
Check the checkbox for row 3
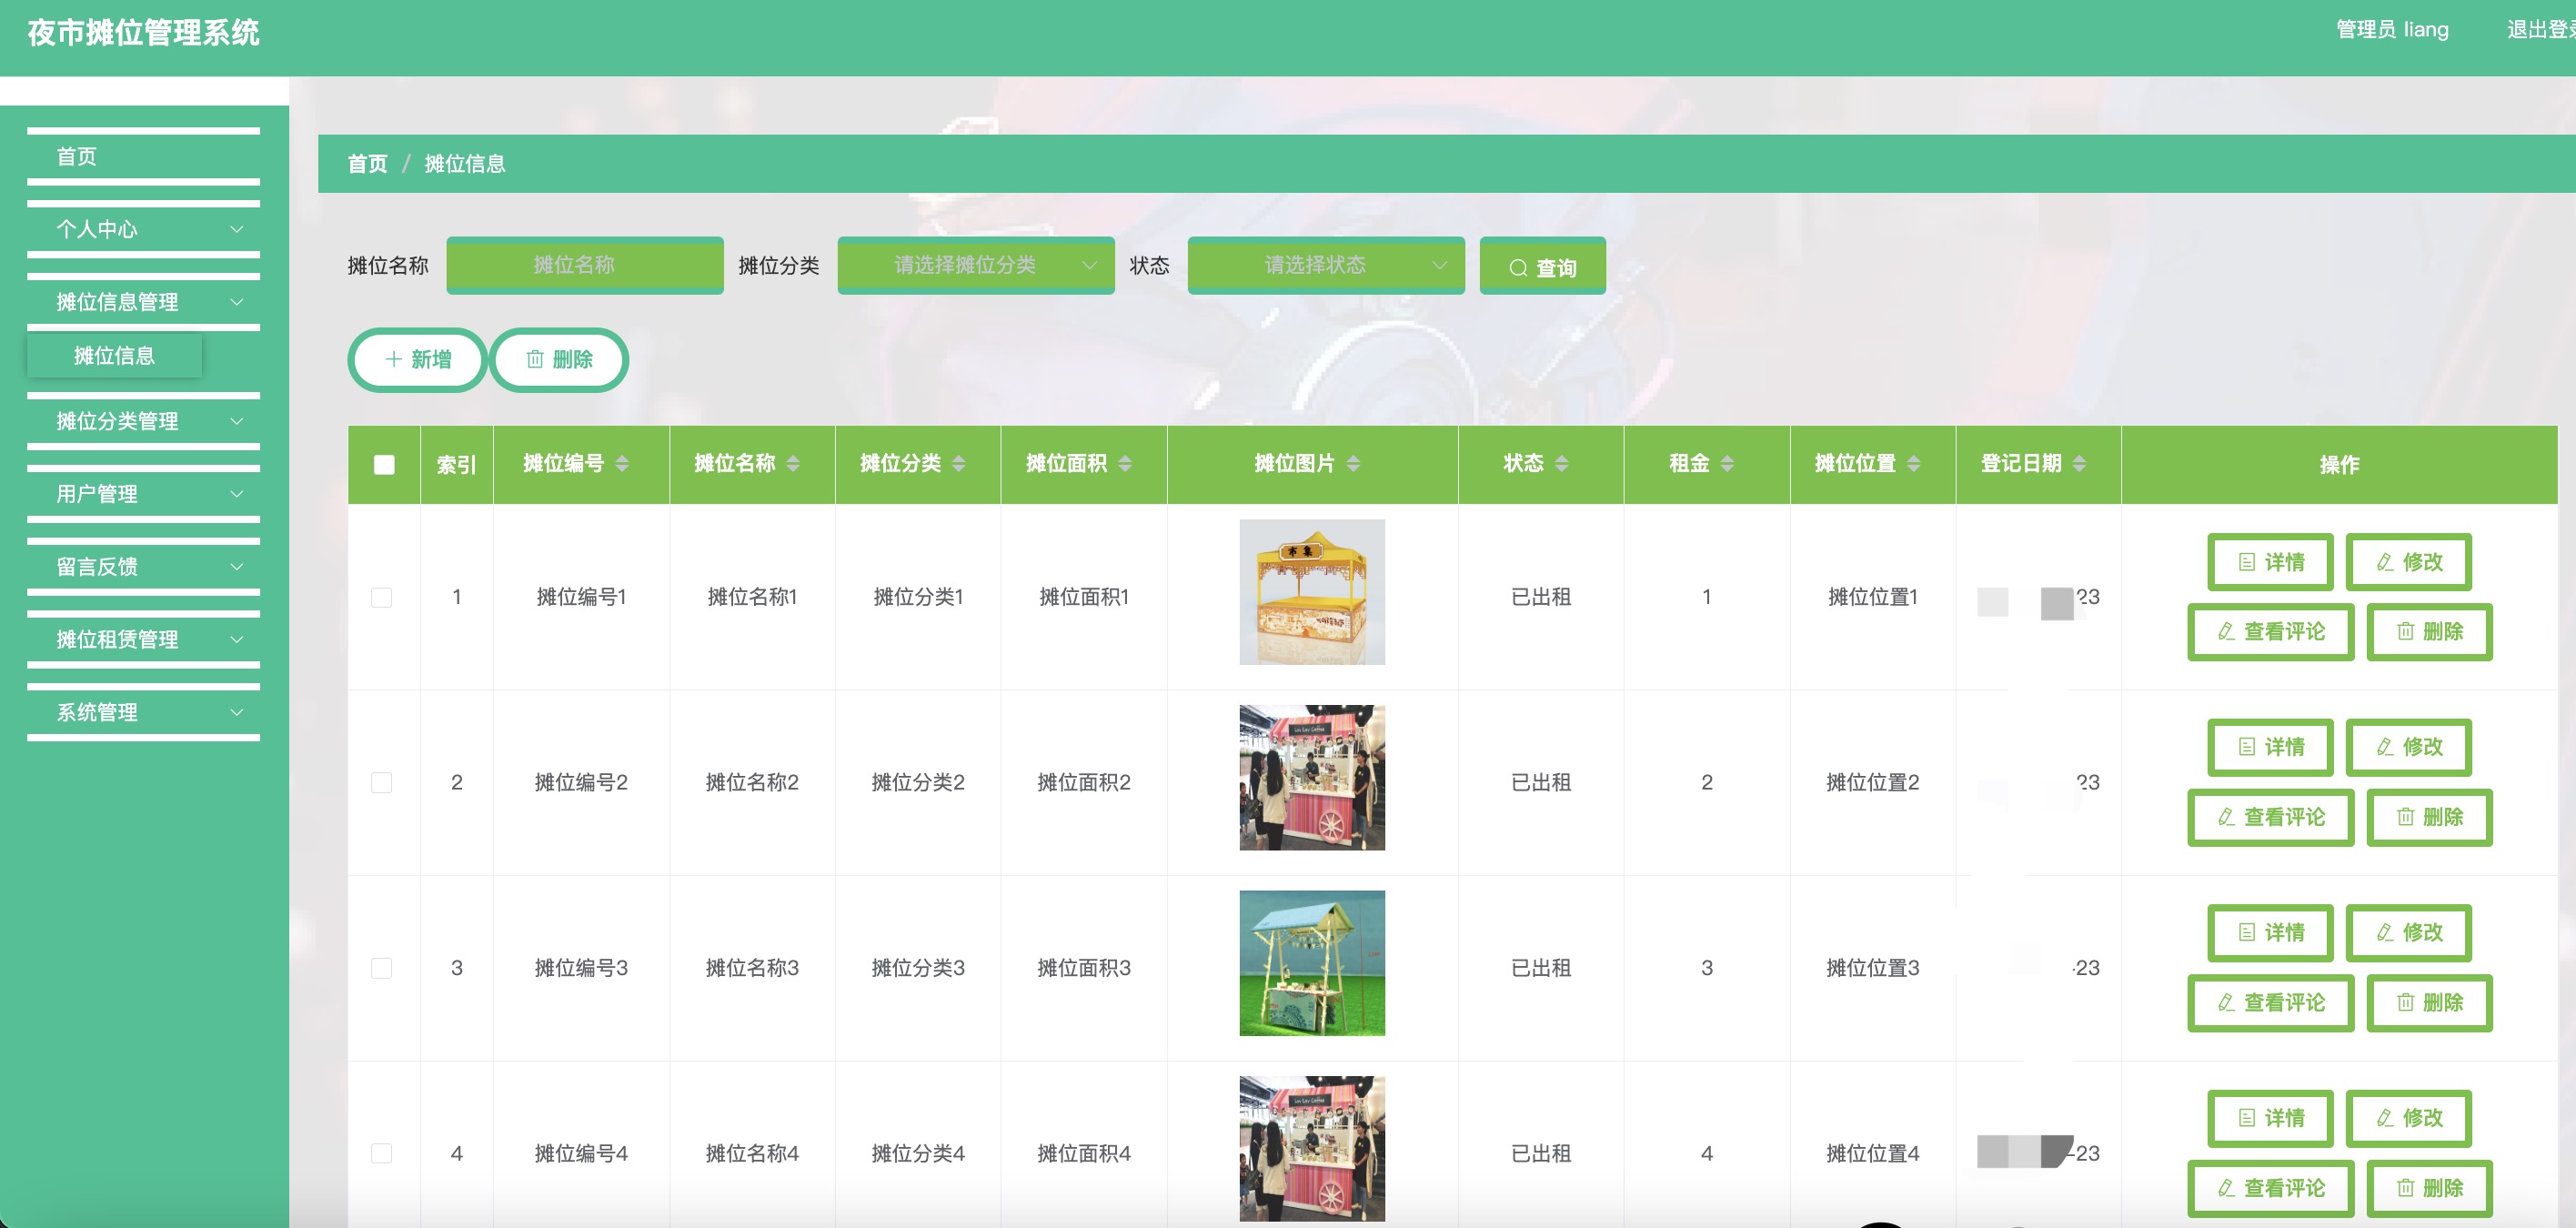coord(381,968)
